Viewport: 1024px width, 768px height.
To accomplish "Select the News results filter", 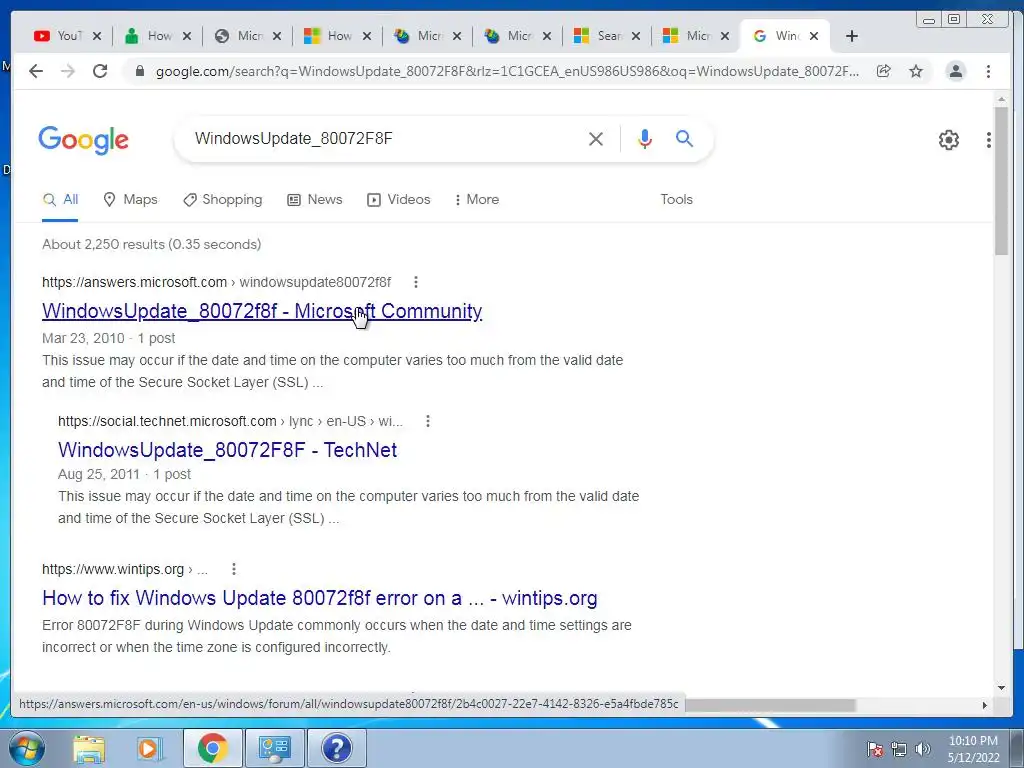I will tap(315, 200).
